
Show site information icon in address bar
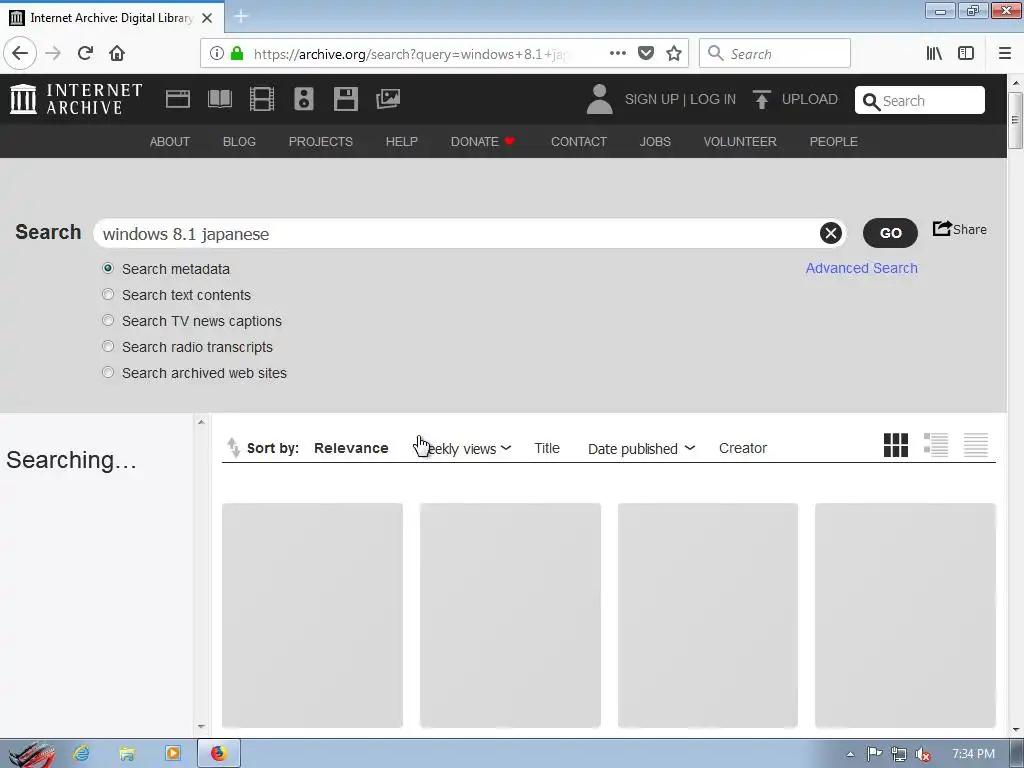(x=217, y=54)
